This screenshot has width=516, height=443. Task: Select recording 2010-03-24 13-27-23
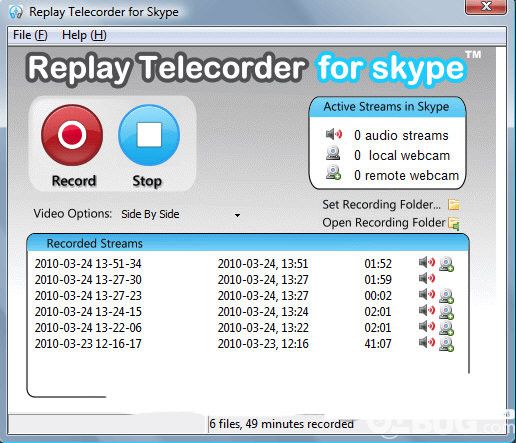point(88,296)
